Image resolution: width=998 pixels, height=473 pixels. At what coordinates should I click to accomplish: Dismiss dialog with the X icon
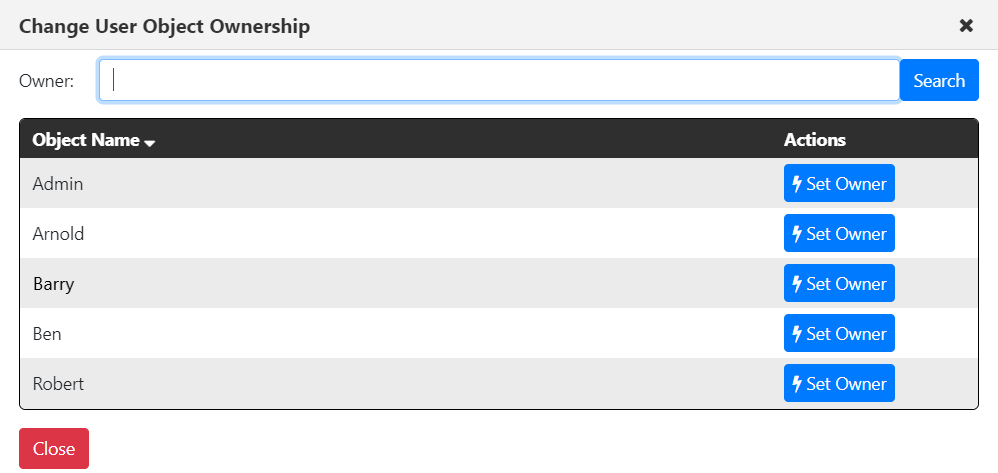click(x=966, y=25)
